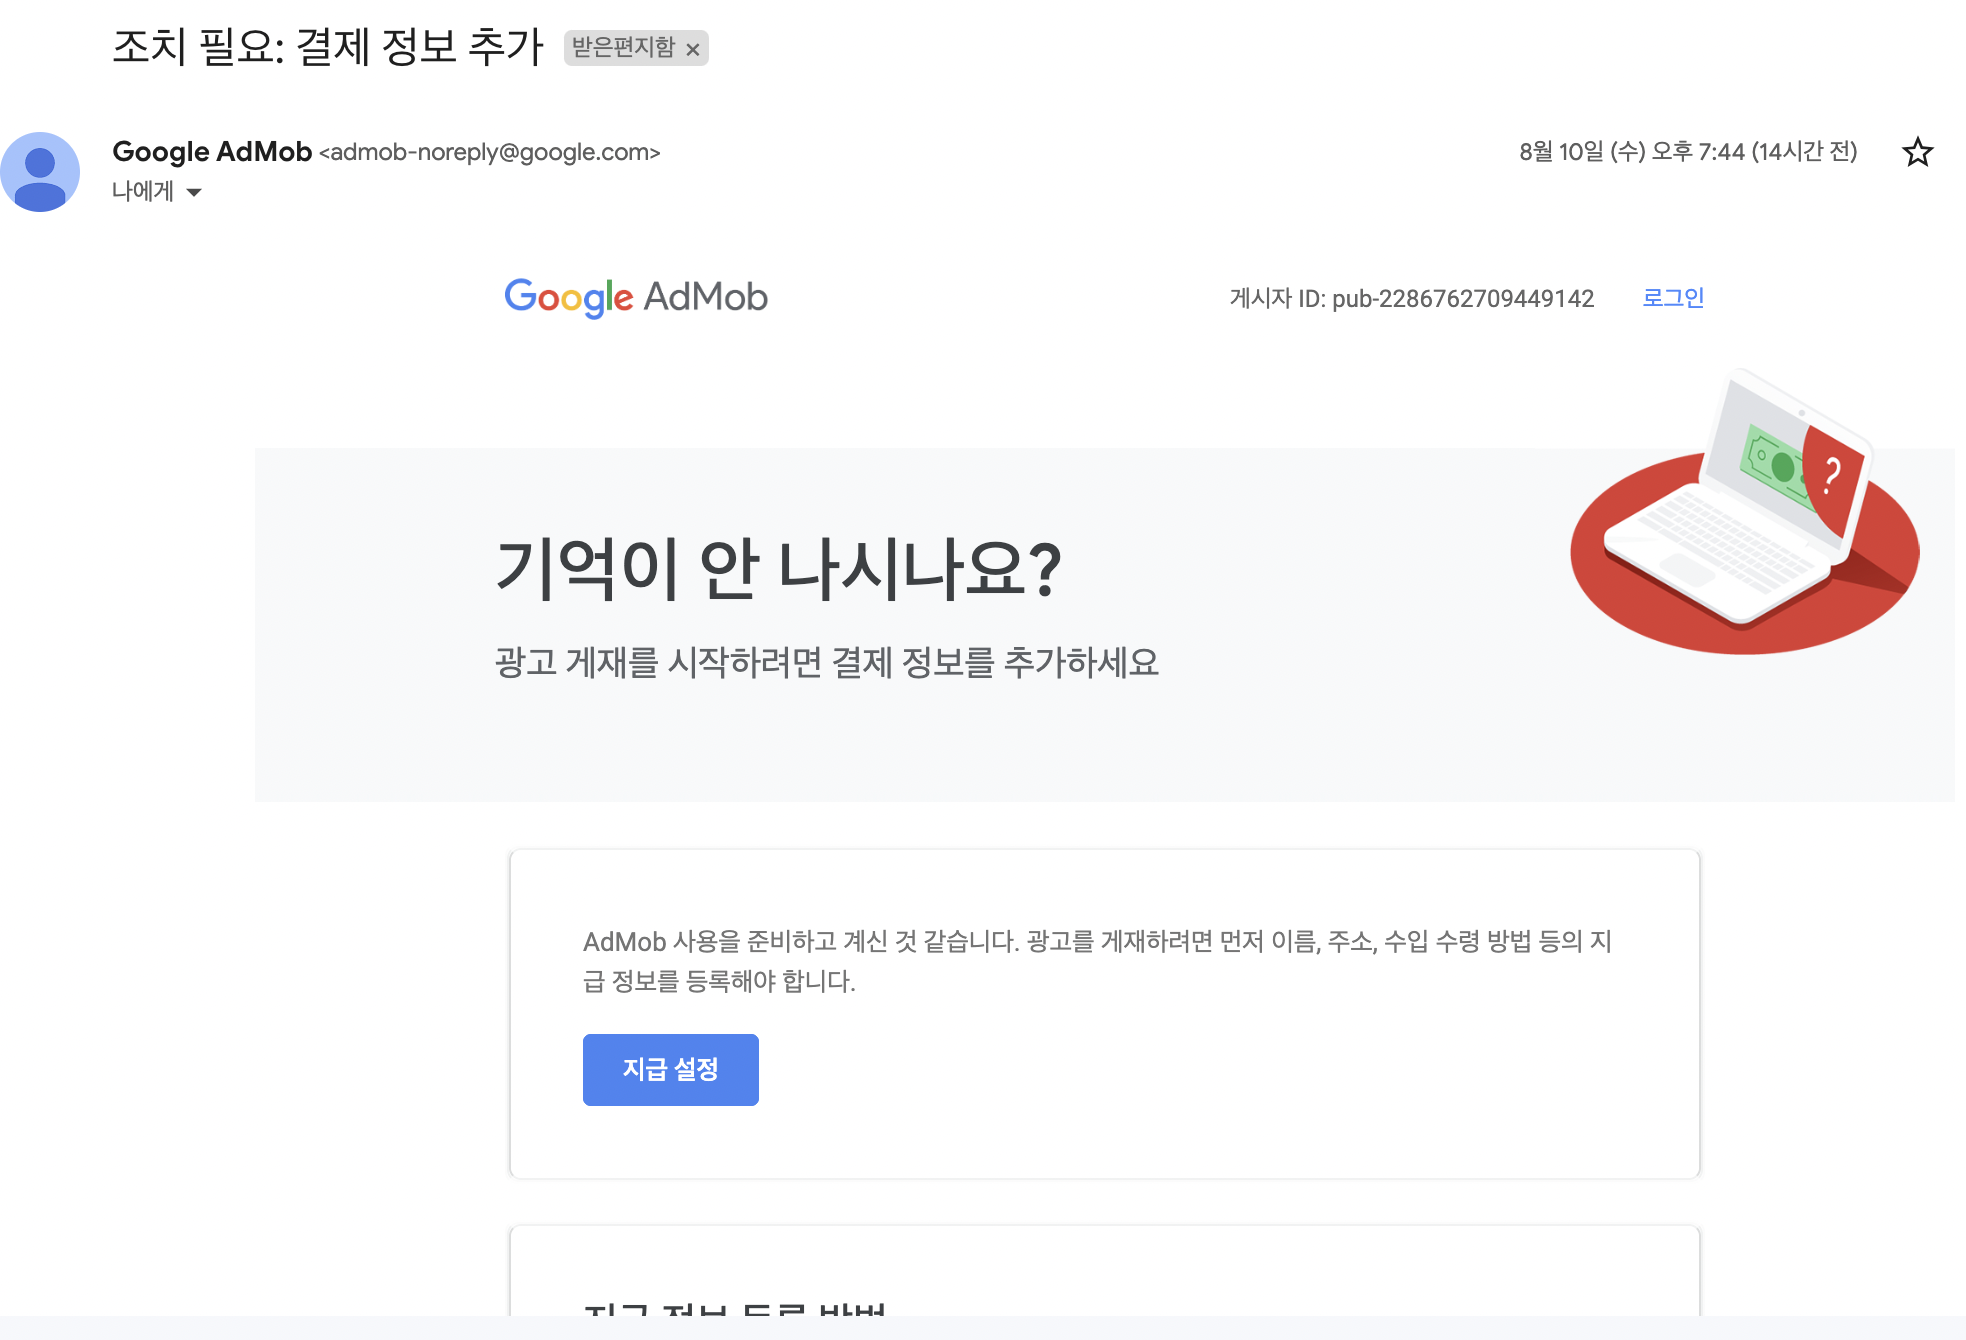This screenshot has height=1340, width=1966.
Task: Click the sender address admob-noreply@google.com
Action: point(489,152)
